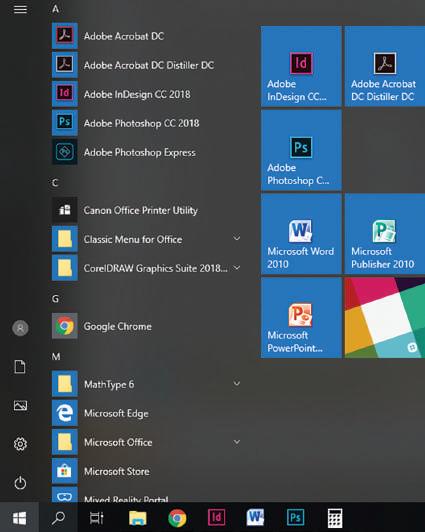The width and height of the screenshot is (425, 532).
Task: Expand the MathType 6 folder
Action: point(146,384)
